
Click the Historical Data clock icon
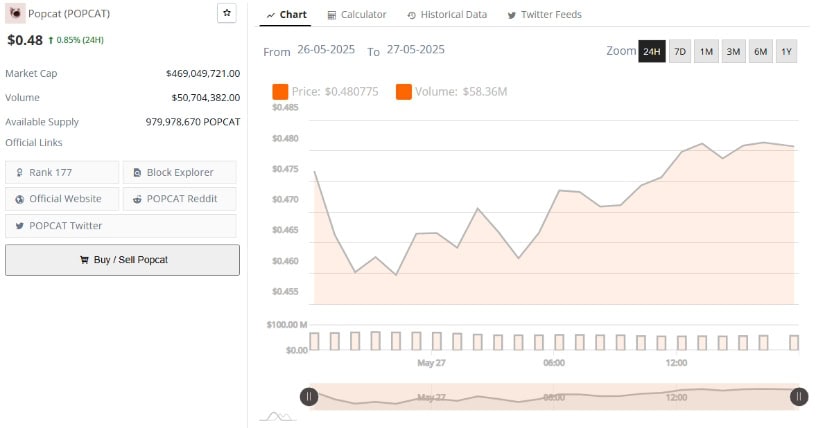[411, 15]
